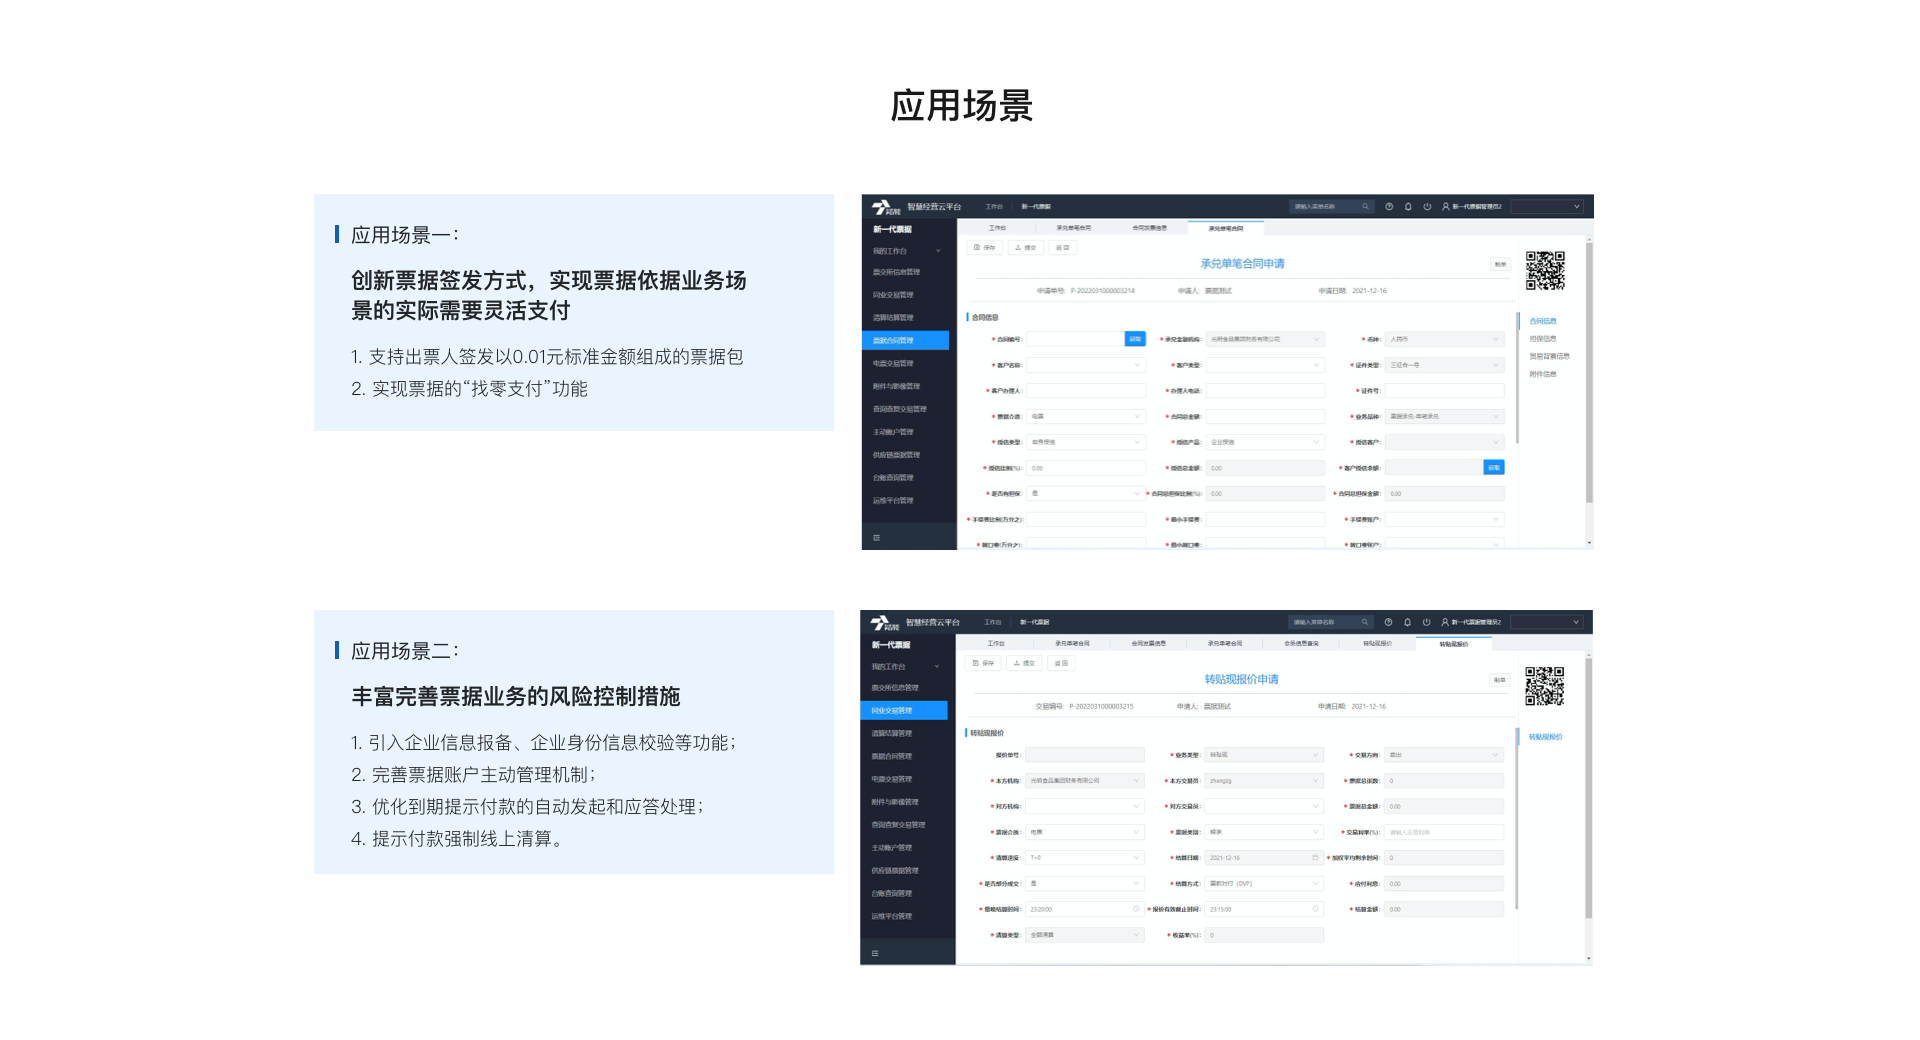Viewport: 1920px width, 1040px height.
Task: Click the QR code on the 承兑单笔合同申请 form
Action: [x=1545, y=270]
